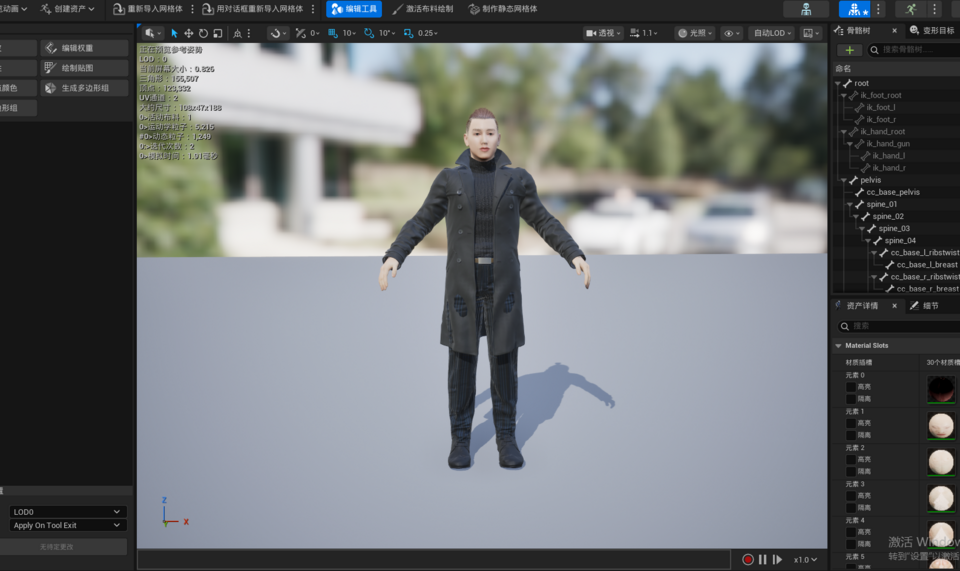Select the translate move tool in viewport toolbar
This screenshot has width=960, height=571.
coord(189,33)
